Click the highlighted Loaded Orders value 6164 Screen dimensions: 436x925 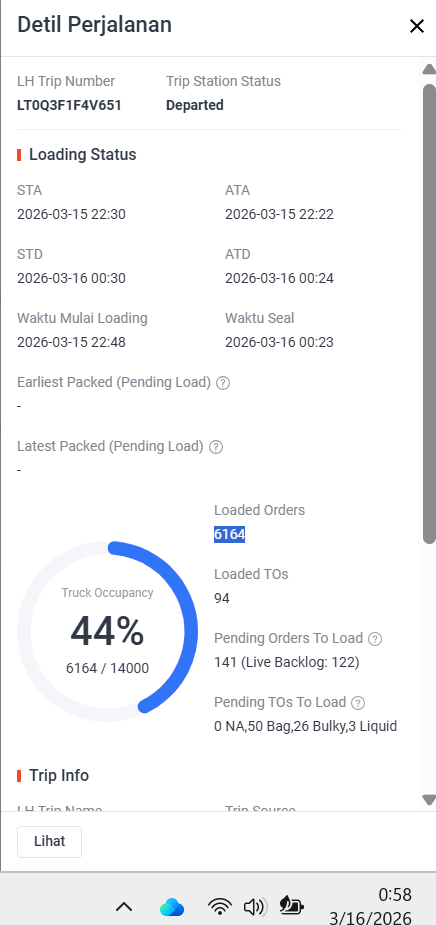(230, 534)
